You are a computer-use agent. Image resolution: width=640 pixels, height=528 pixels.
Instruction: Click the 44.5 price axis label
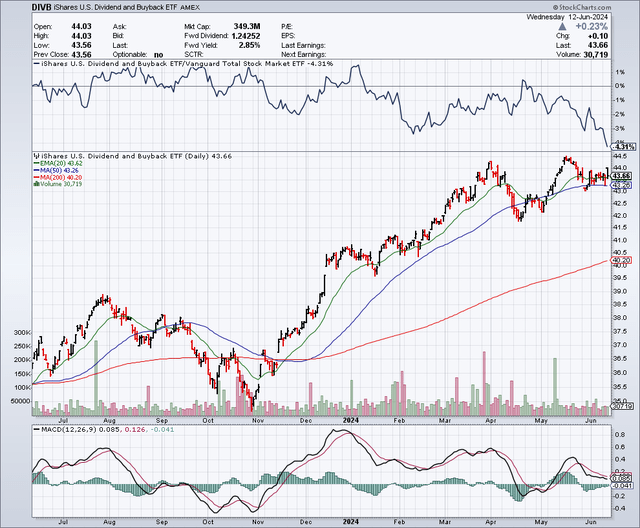tap(620, 156)
